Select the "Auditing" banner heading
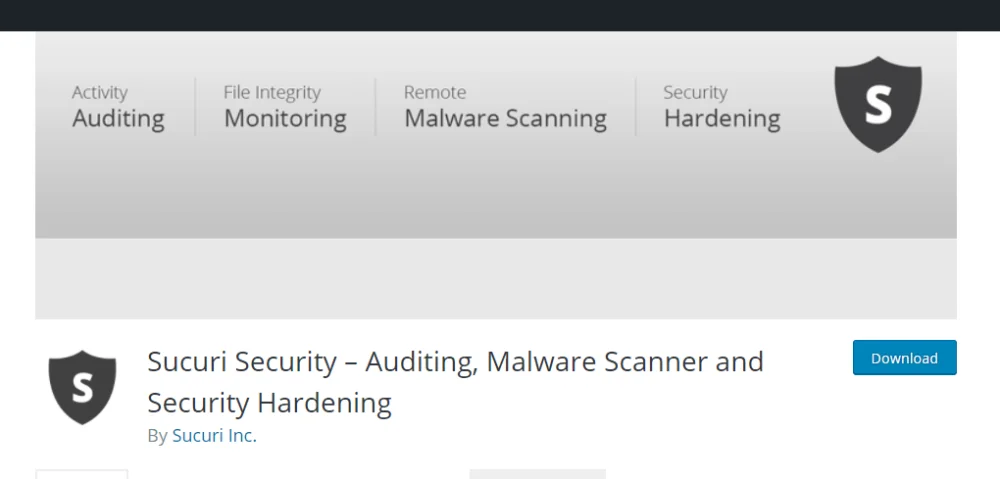Screen dimensions: 1000x479 point(118,119)
